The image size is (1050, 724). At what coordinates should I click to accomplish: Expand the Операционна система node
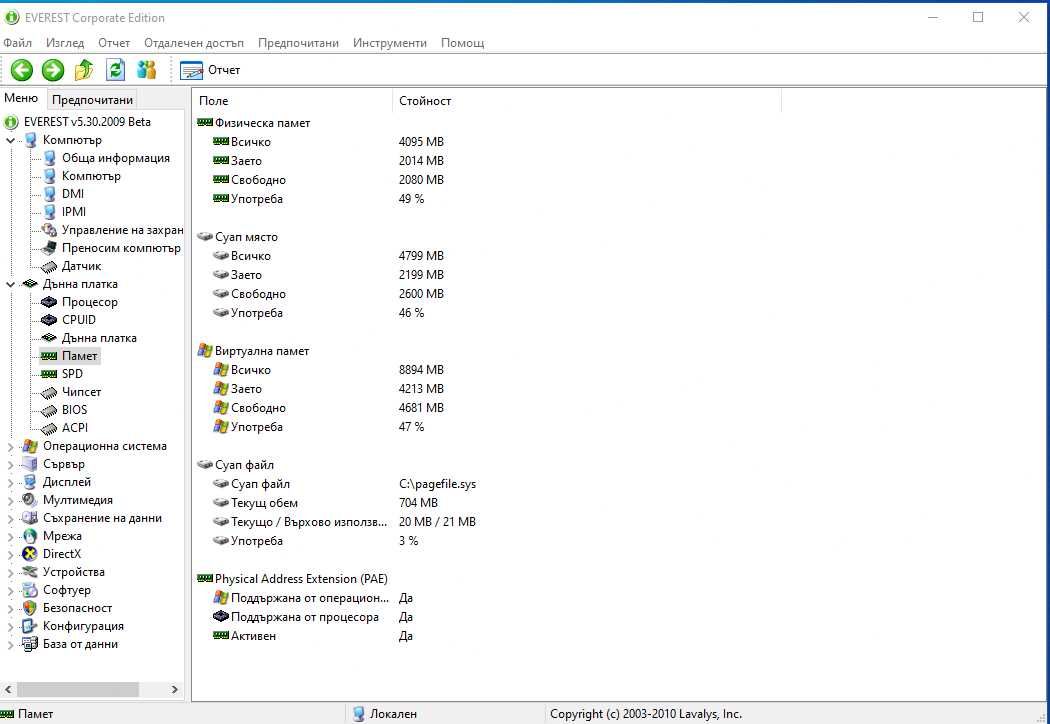point(10,447)
